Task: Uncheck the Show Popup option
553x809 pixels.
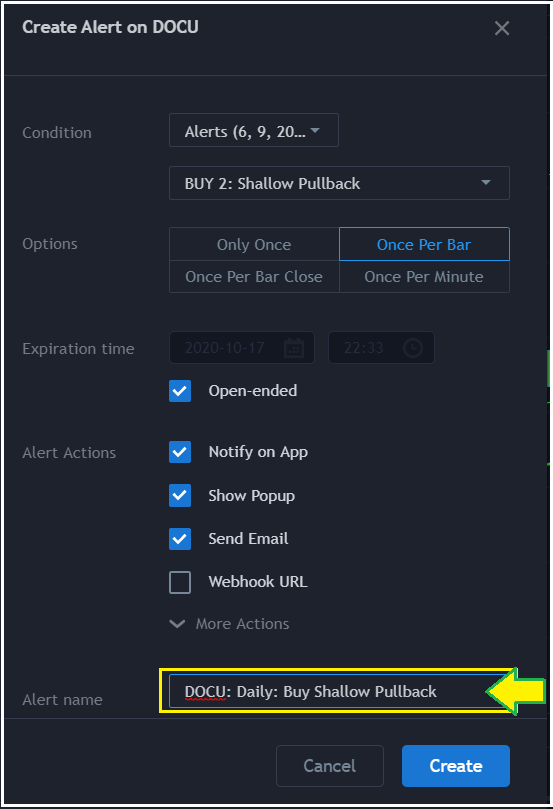Action: 180,495
